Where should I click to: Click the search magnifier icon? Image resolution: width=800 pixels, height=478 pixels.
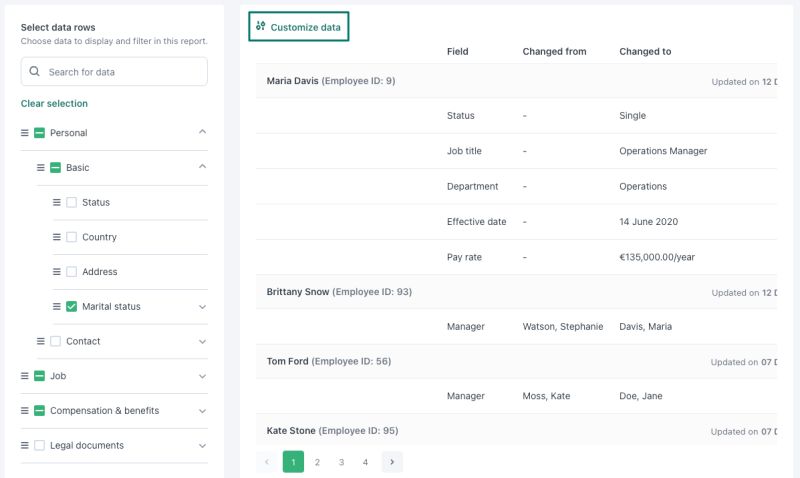pos(34,71)
